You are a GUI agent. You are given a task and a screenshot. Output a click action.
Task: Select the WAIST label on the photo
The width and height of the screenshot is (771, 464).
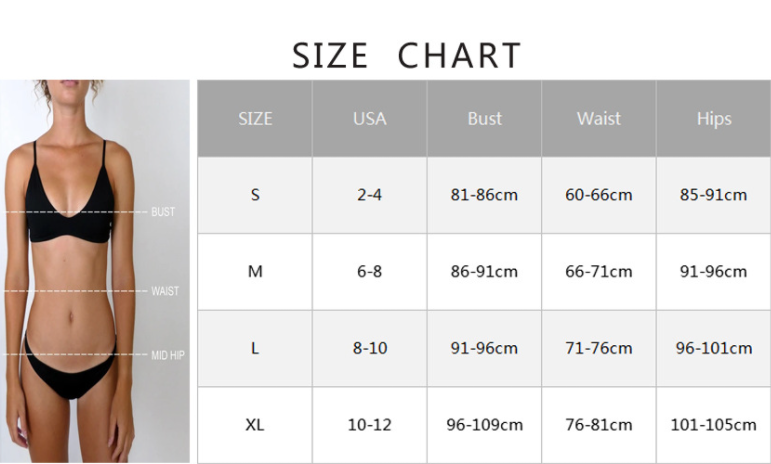tap(165, 291)
